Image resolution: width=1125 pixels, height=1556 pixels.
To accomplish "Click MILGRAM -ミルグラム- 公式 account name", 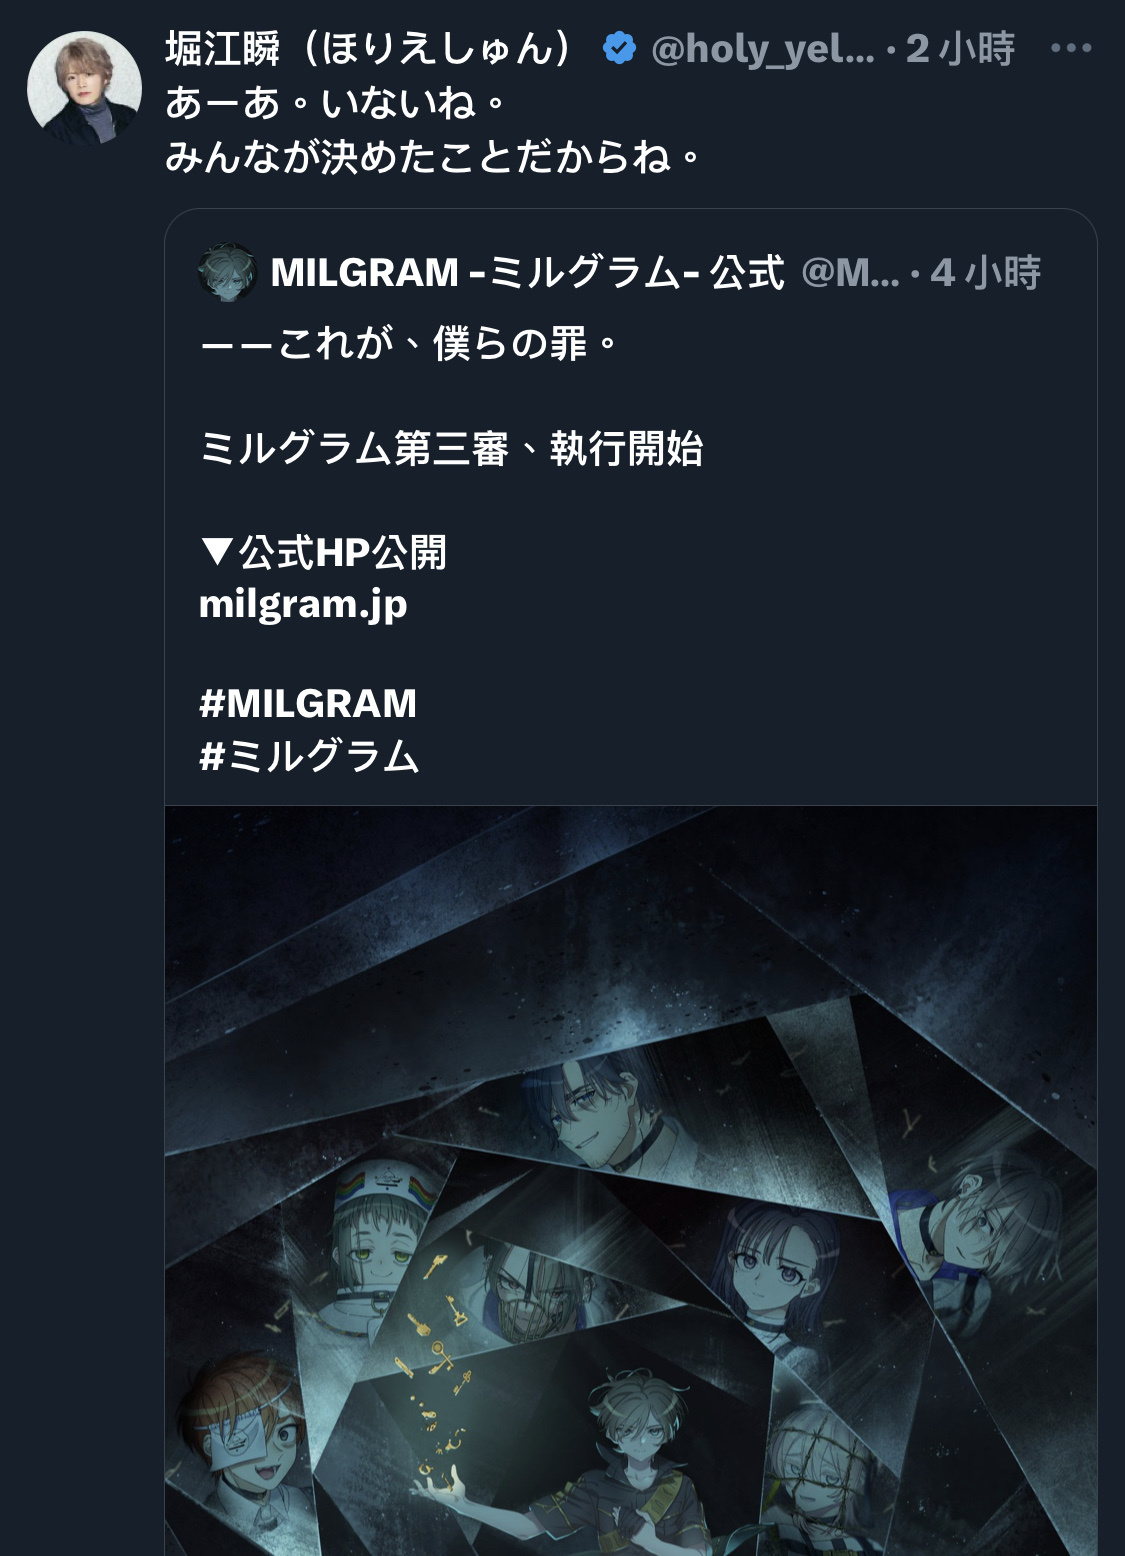I will (x=527, y=272).
